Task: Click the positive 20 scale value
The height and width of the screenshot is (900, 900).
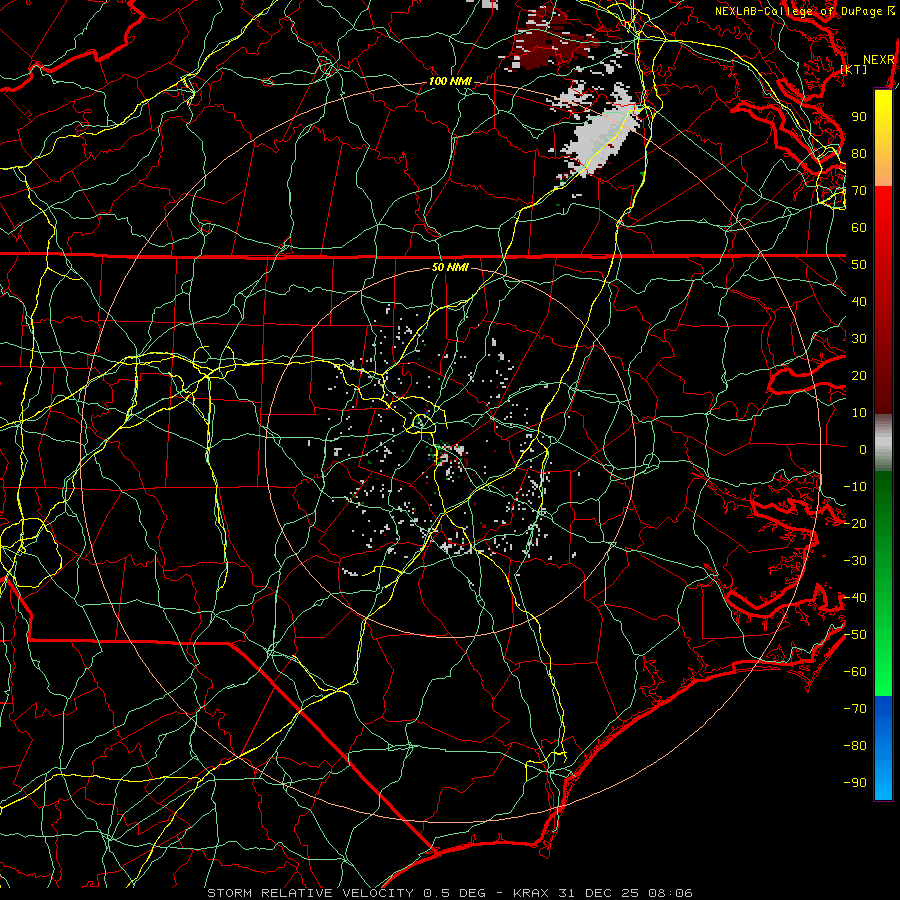Action: (x=859, y=376)
